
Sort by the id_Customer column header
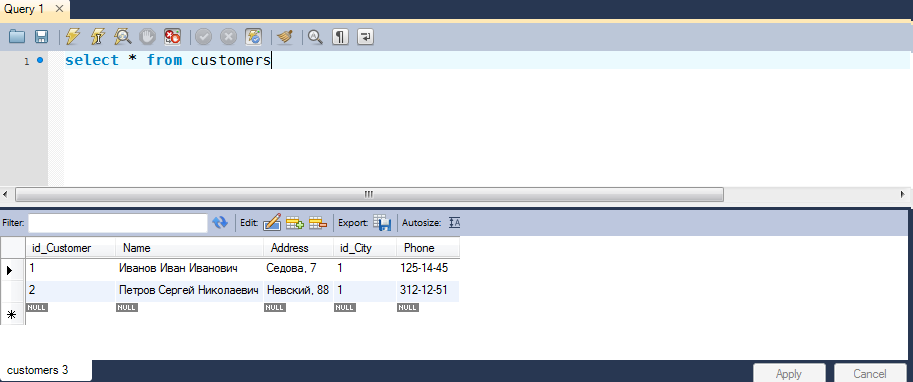(70, 248)
